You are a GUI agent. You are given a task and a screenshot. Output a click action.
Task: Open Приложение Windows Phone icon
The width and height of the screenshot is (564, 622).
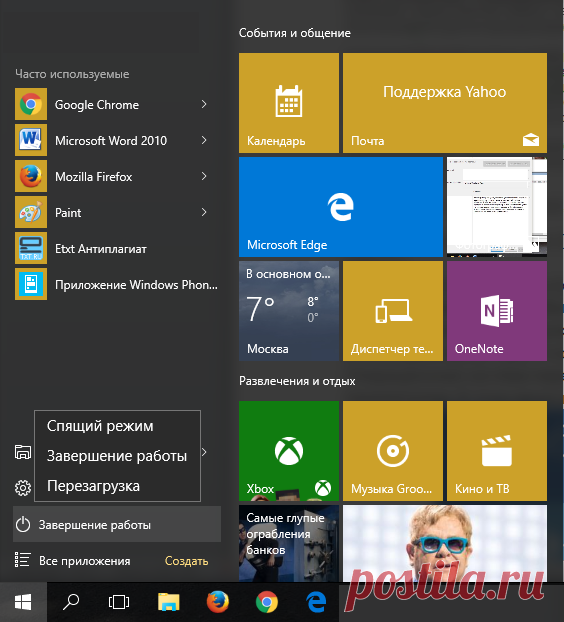click(31, 284)
